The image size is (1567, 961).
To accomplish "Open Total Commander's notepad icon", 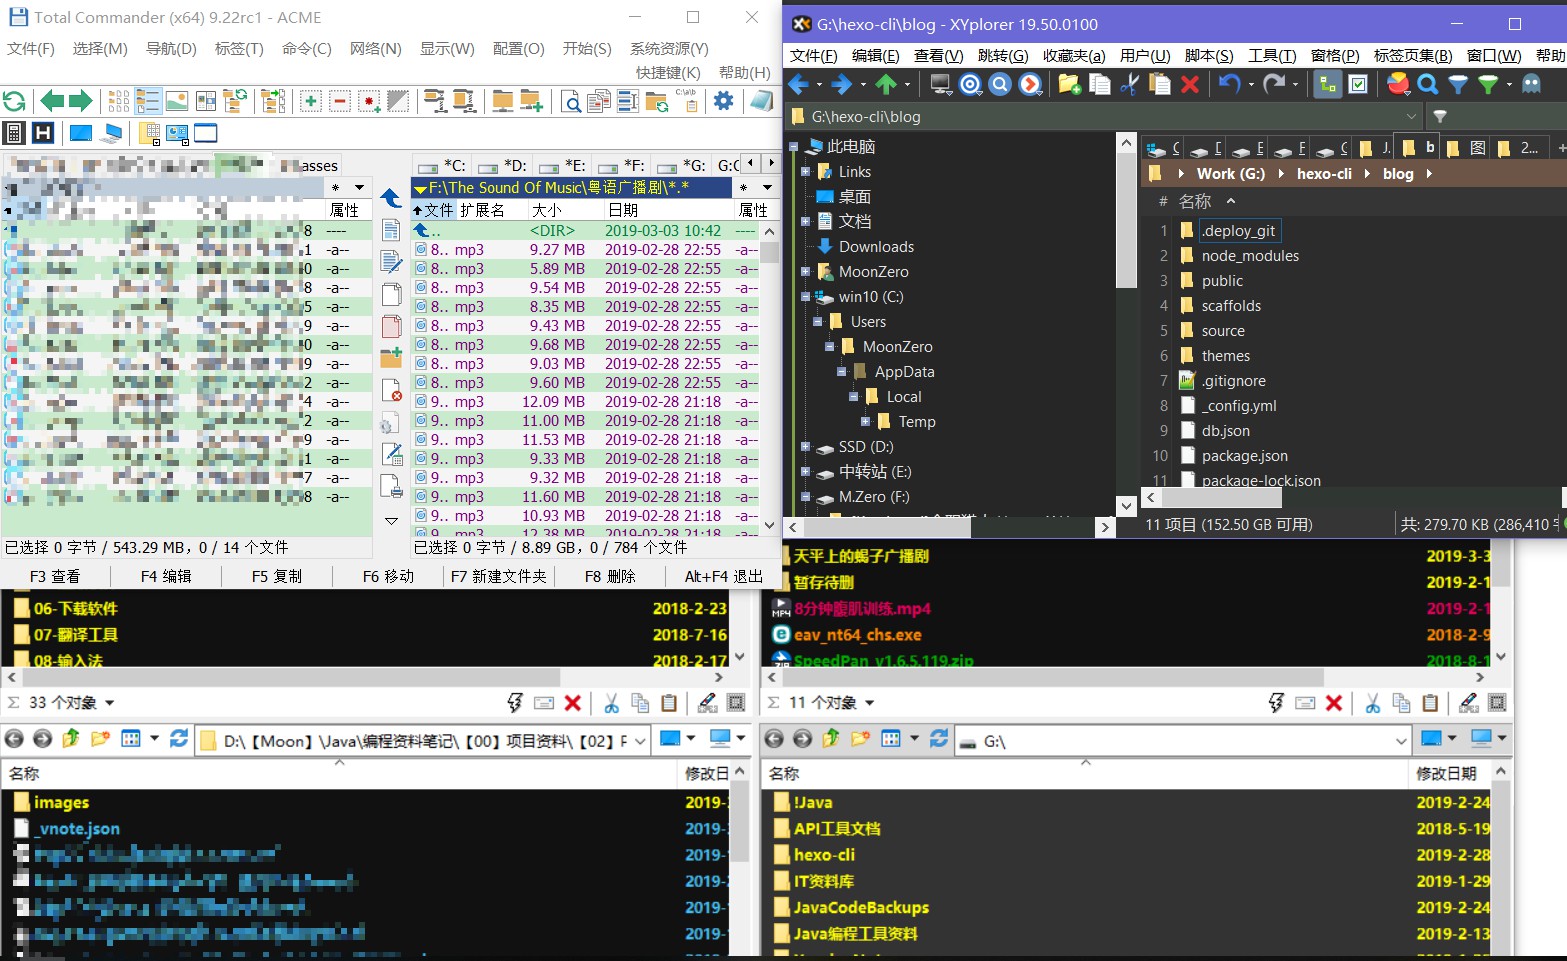I will 761,100.
